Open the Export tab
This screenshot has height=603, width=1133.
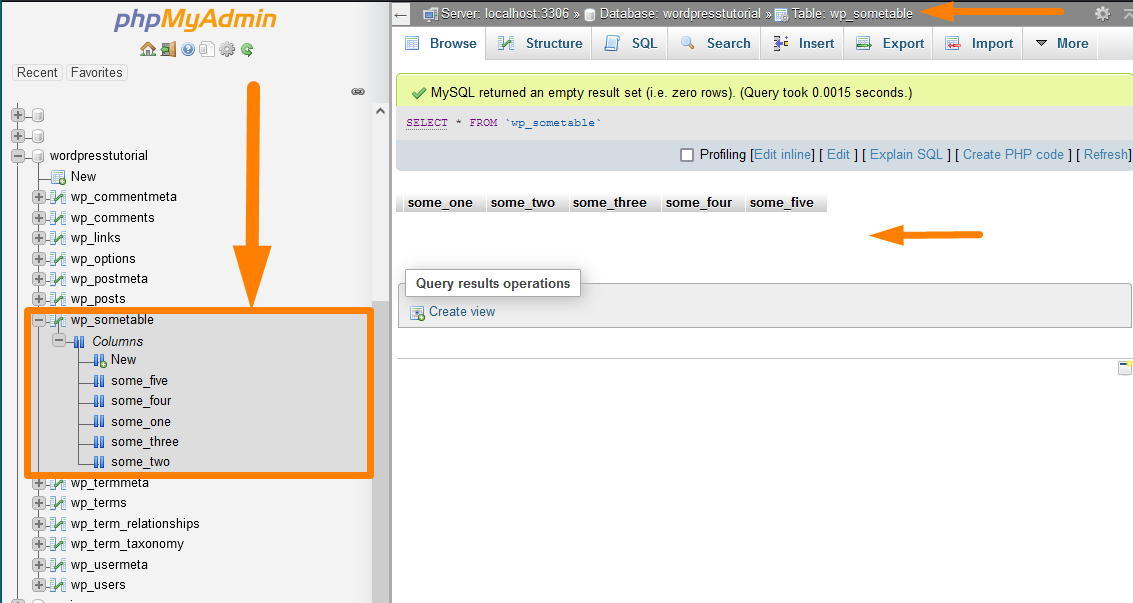(x=889, y=43)
